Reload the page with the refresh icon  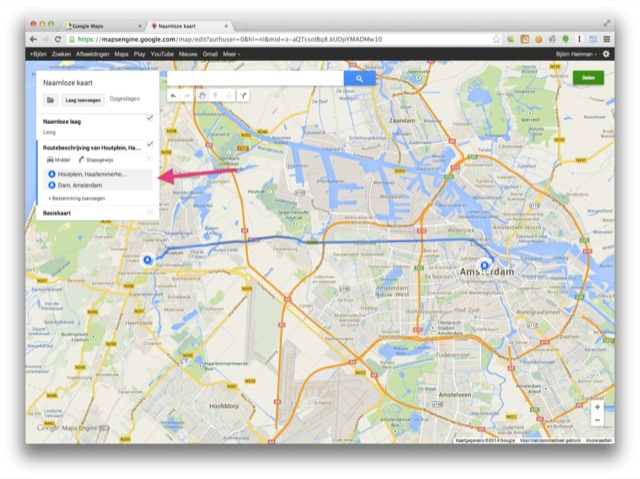tap(58, 39)
